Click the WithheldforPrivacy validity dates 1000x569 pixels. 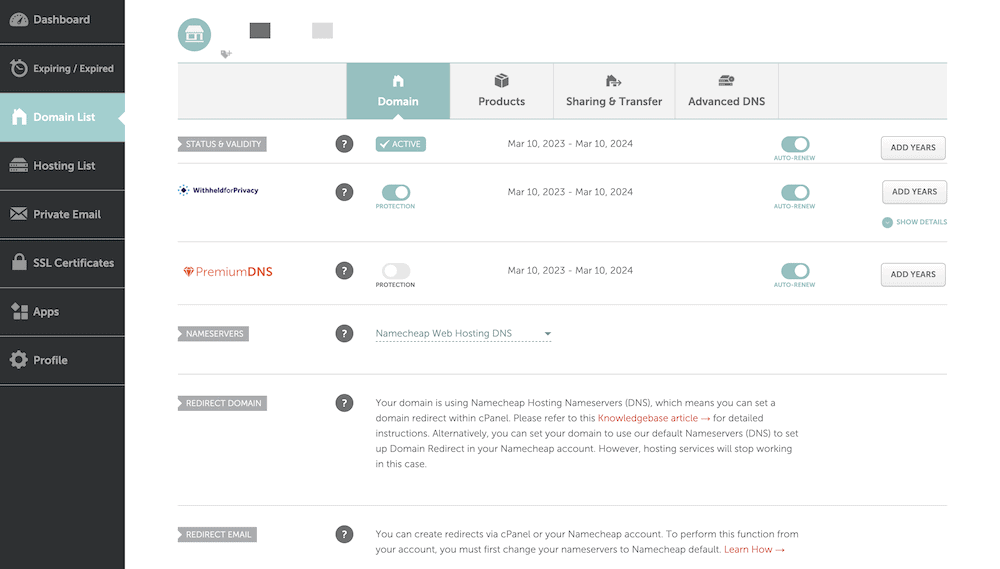coord(570,192)
